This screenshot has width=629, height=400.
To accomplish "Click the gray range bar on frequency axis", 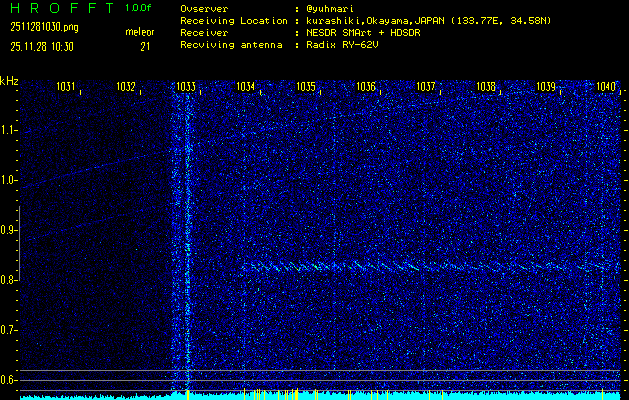I will tap(20, 243).
